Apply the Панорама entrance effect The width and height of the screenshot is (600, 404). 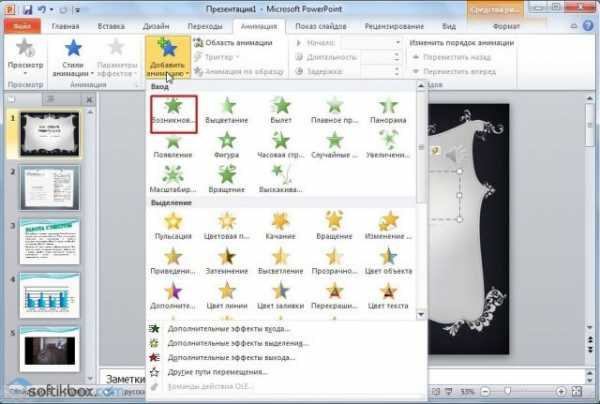(x=388, y=111)
